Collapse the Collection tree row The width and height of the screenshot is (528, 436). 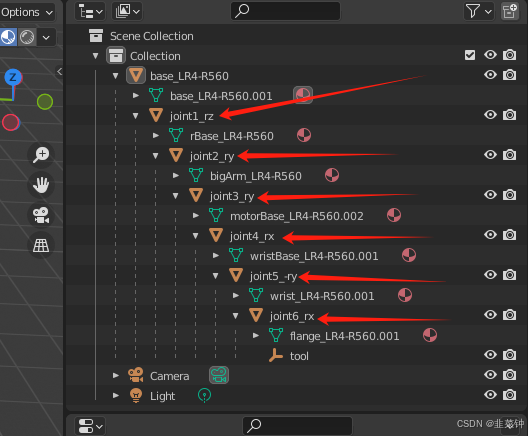coord(96,56)
